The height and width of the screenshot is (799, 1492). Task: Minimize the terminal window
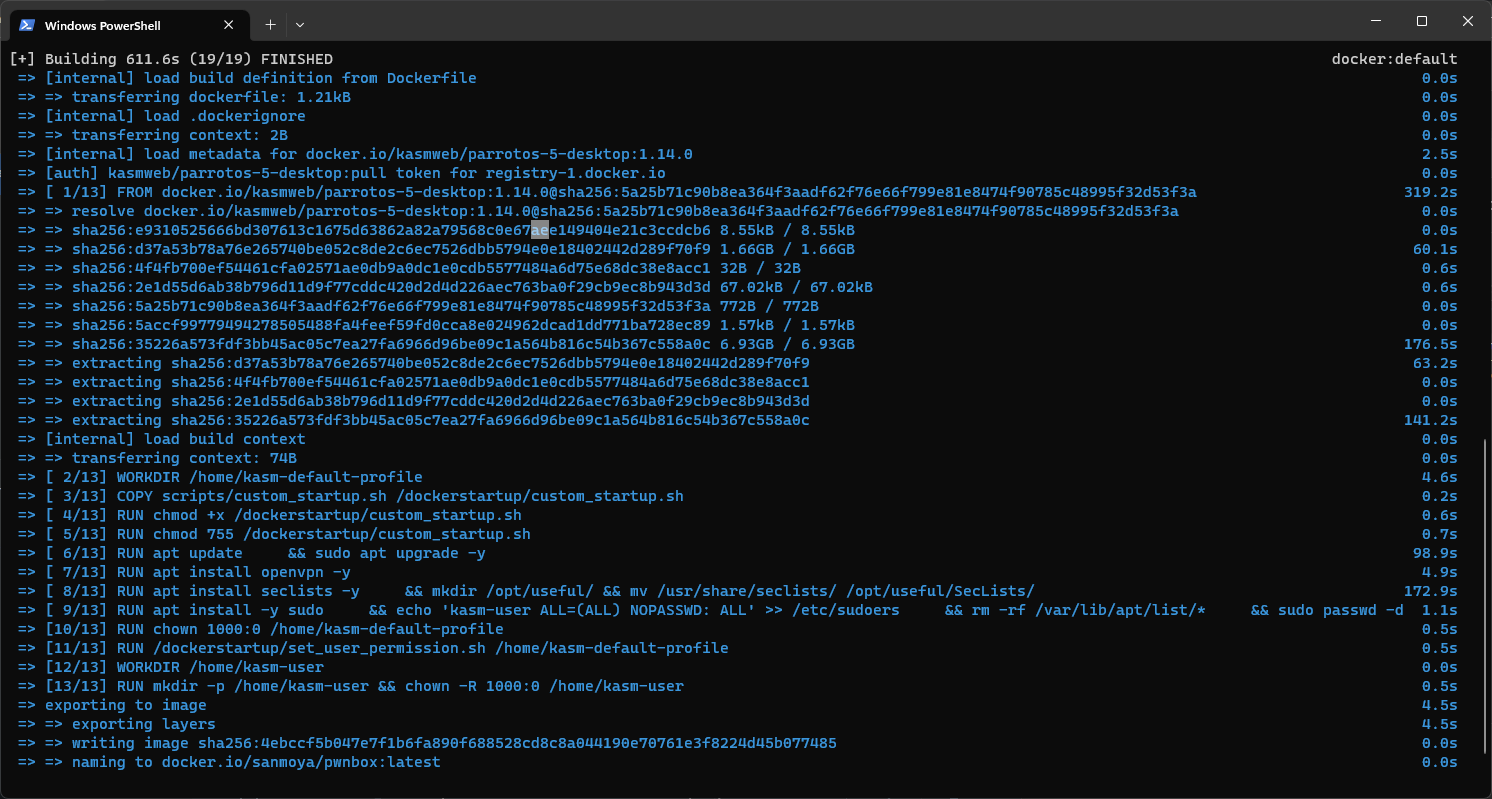(x=1375, y=21)
